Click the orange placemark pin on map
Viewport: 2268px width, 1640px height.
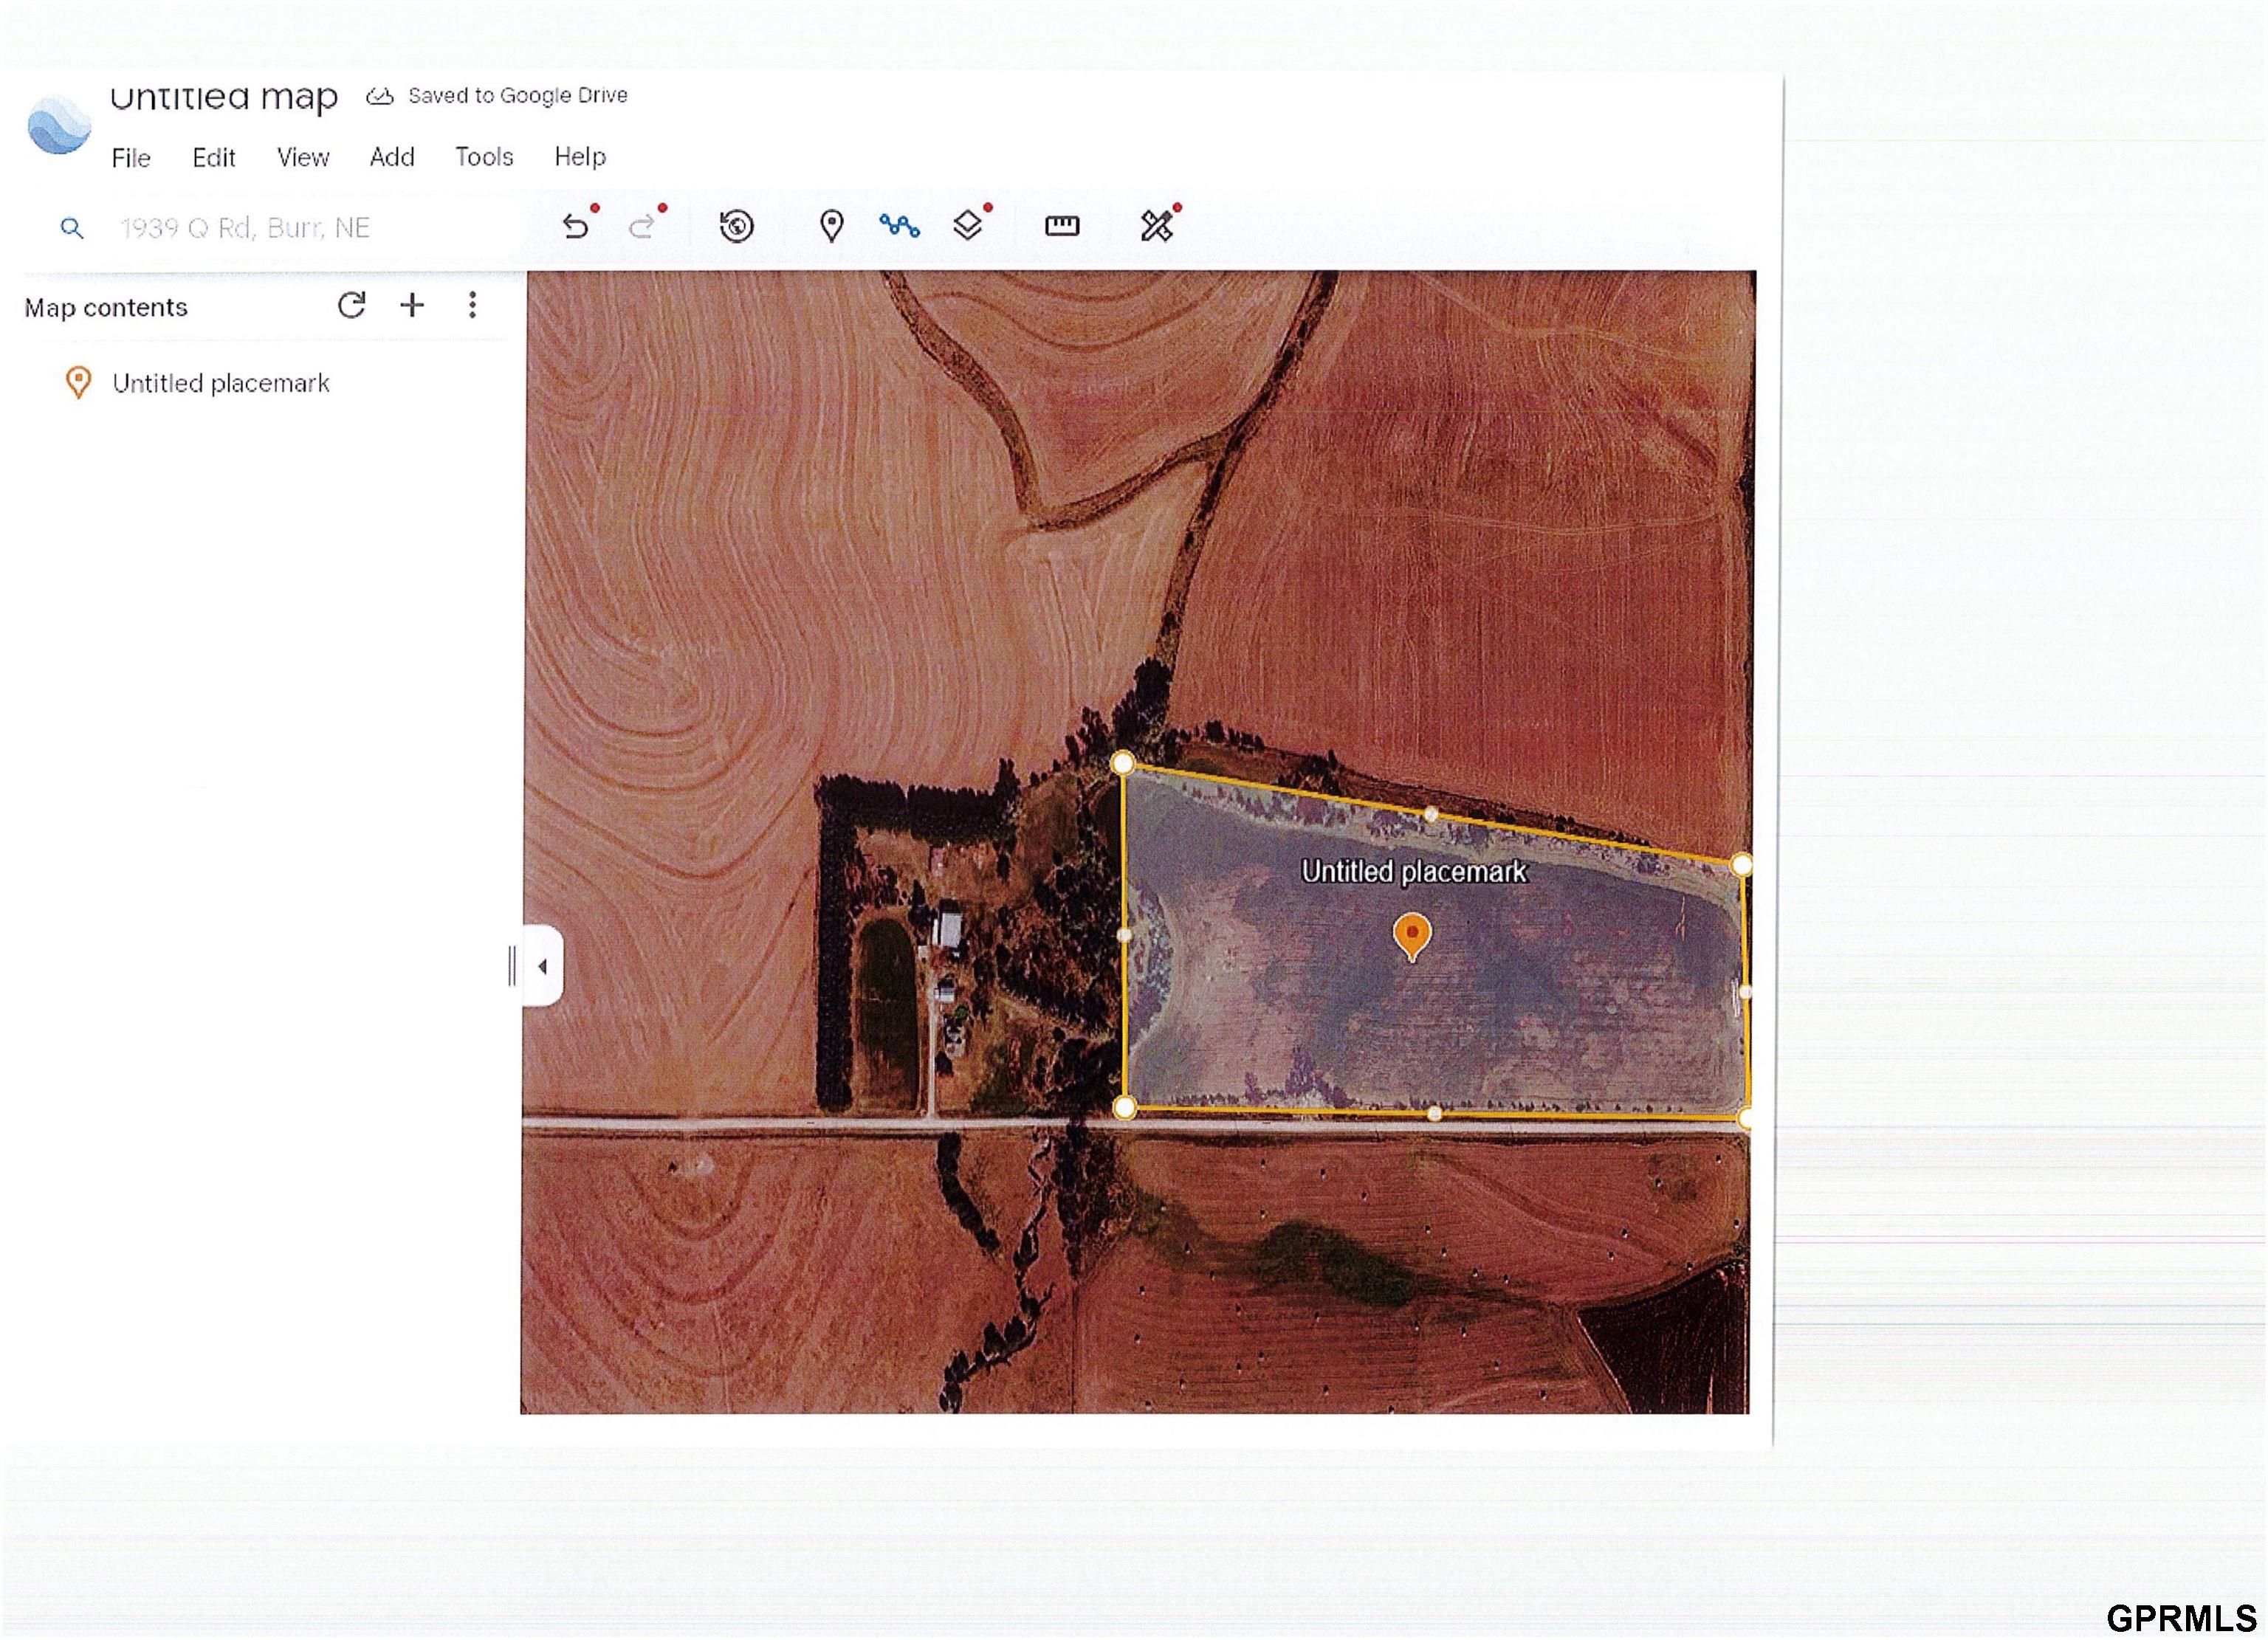1411,935
